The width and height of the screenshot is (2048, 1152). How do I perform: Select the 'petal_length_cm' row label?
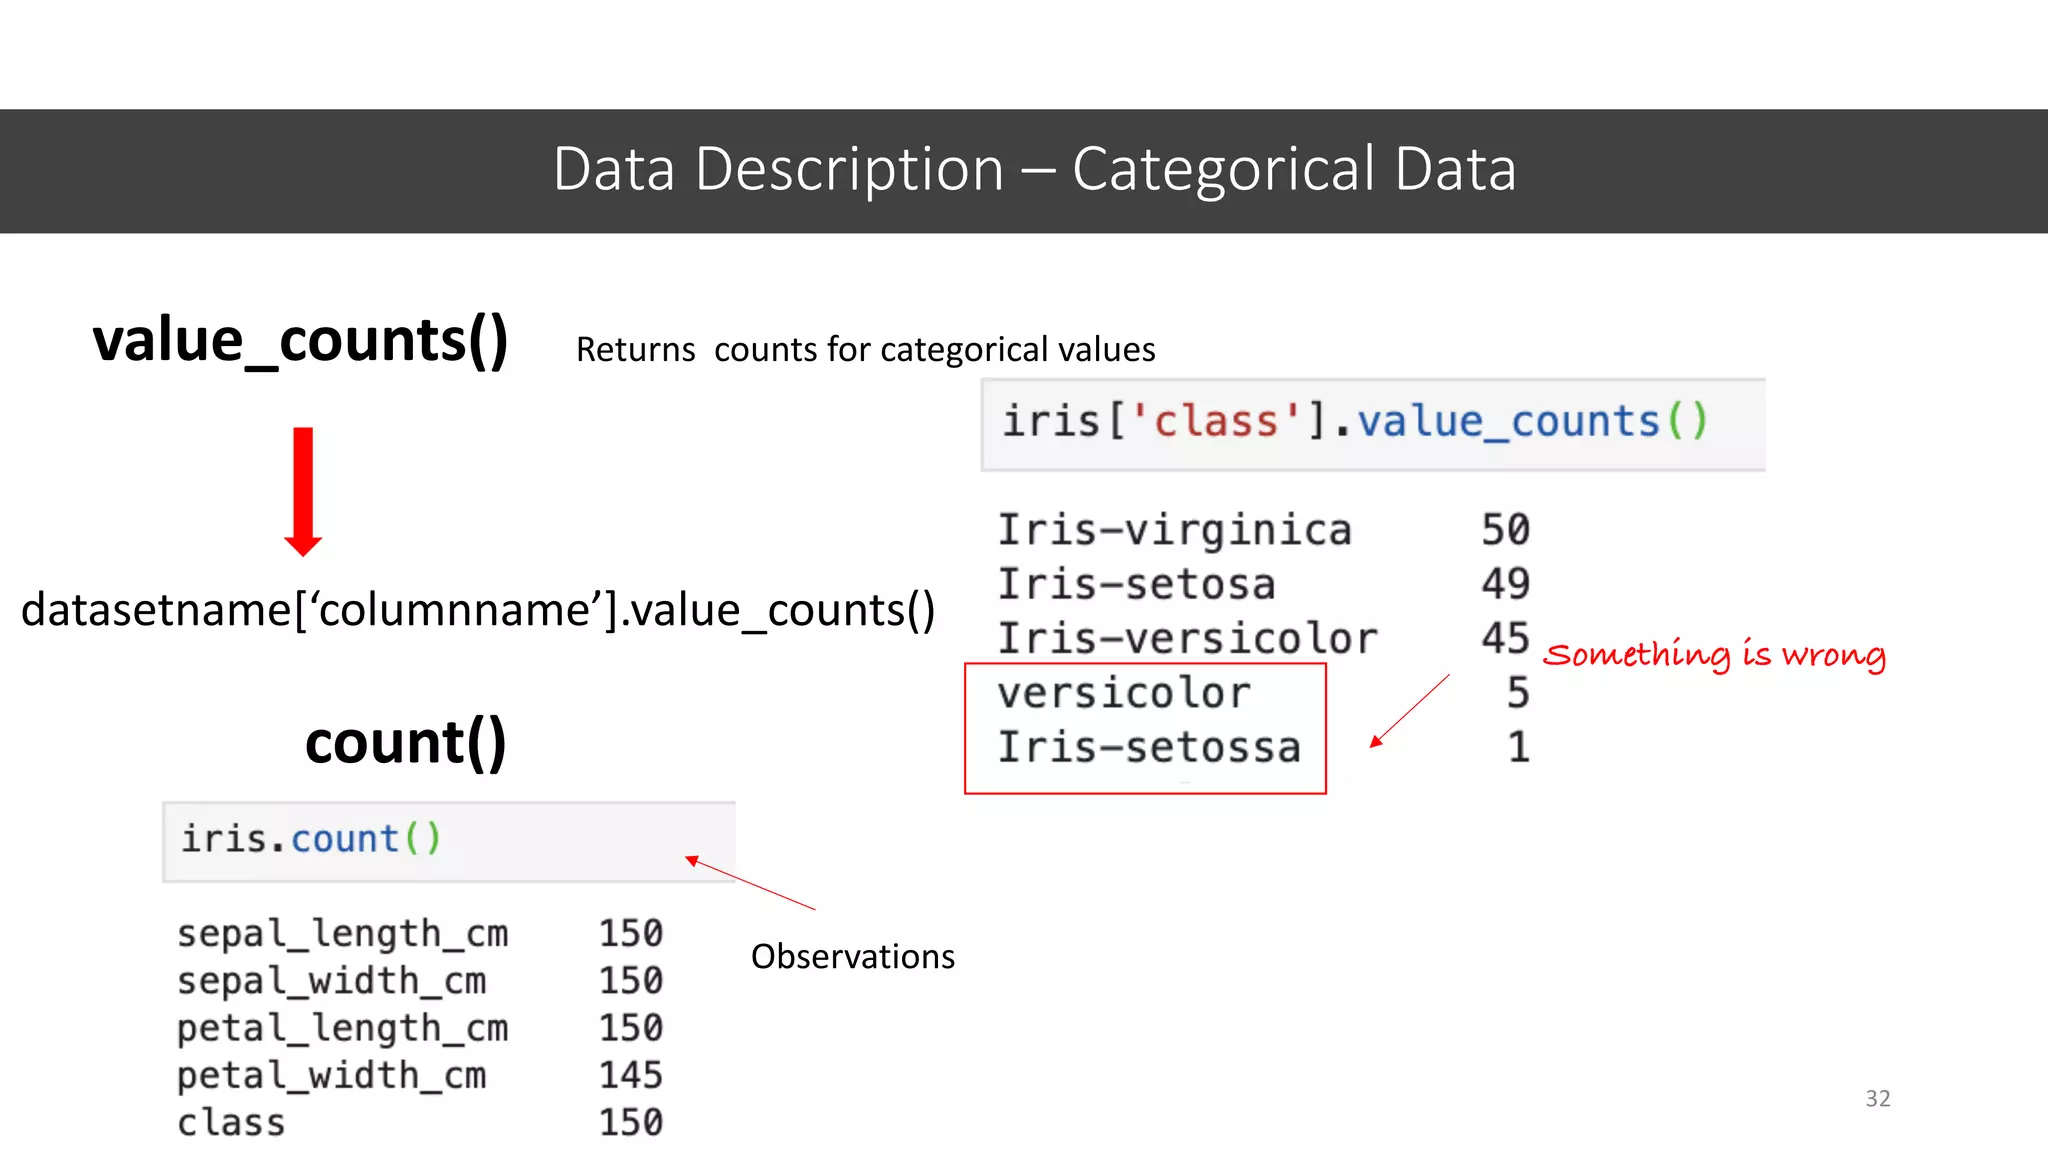(343, 1028)
